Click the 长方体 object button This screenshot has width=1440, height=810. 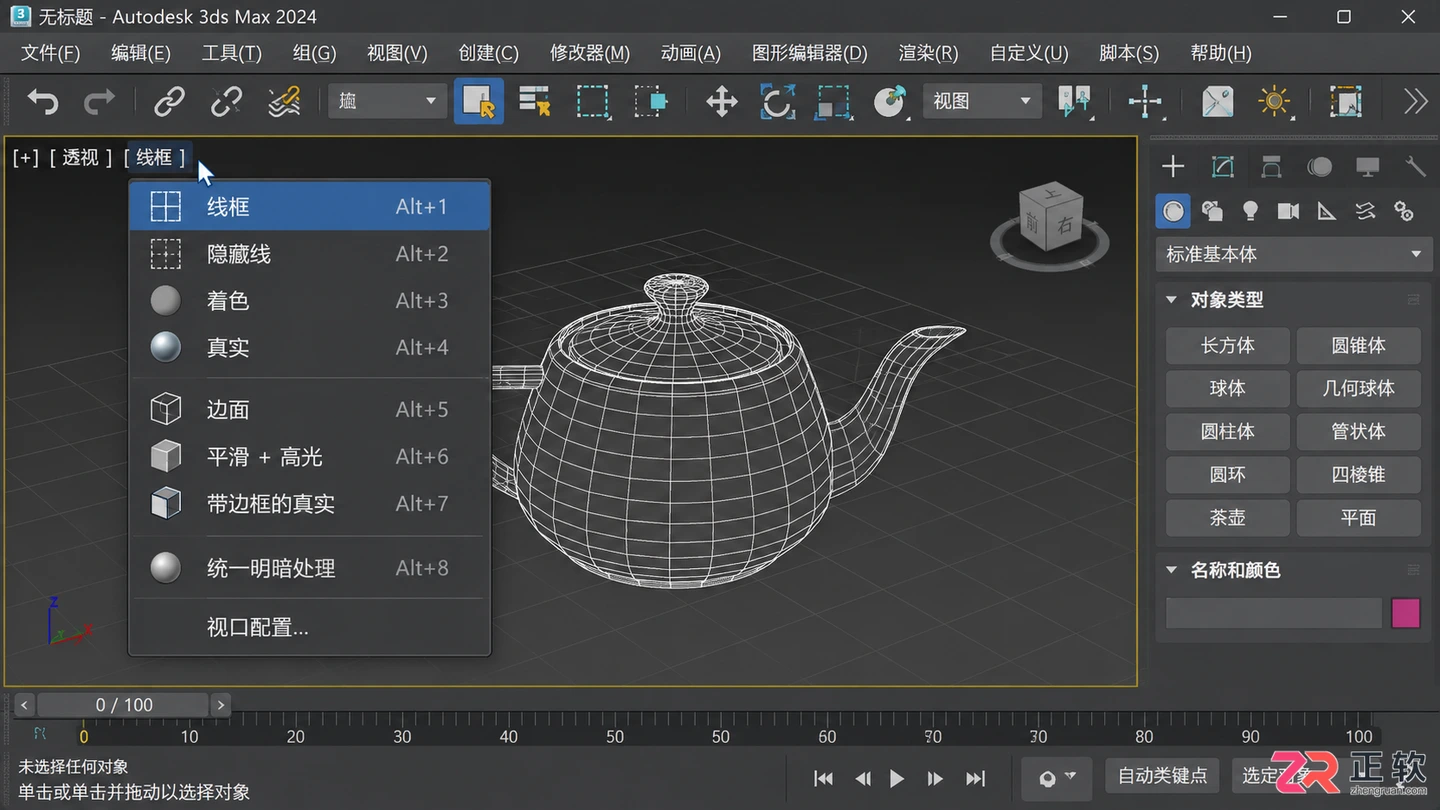pos(1228,346)
